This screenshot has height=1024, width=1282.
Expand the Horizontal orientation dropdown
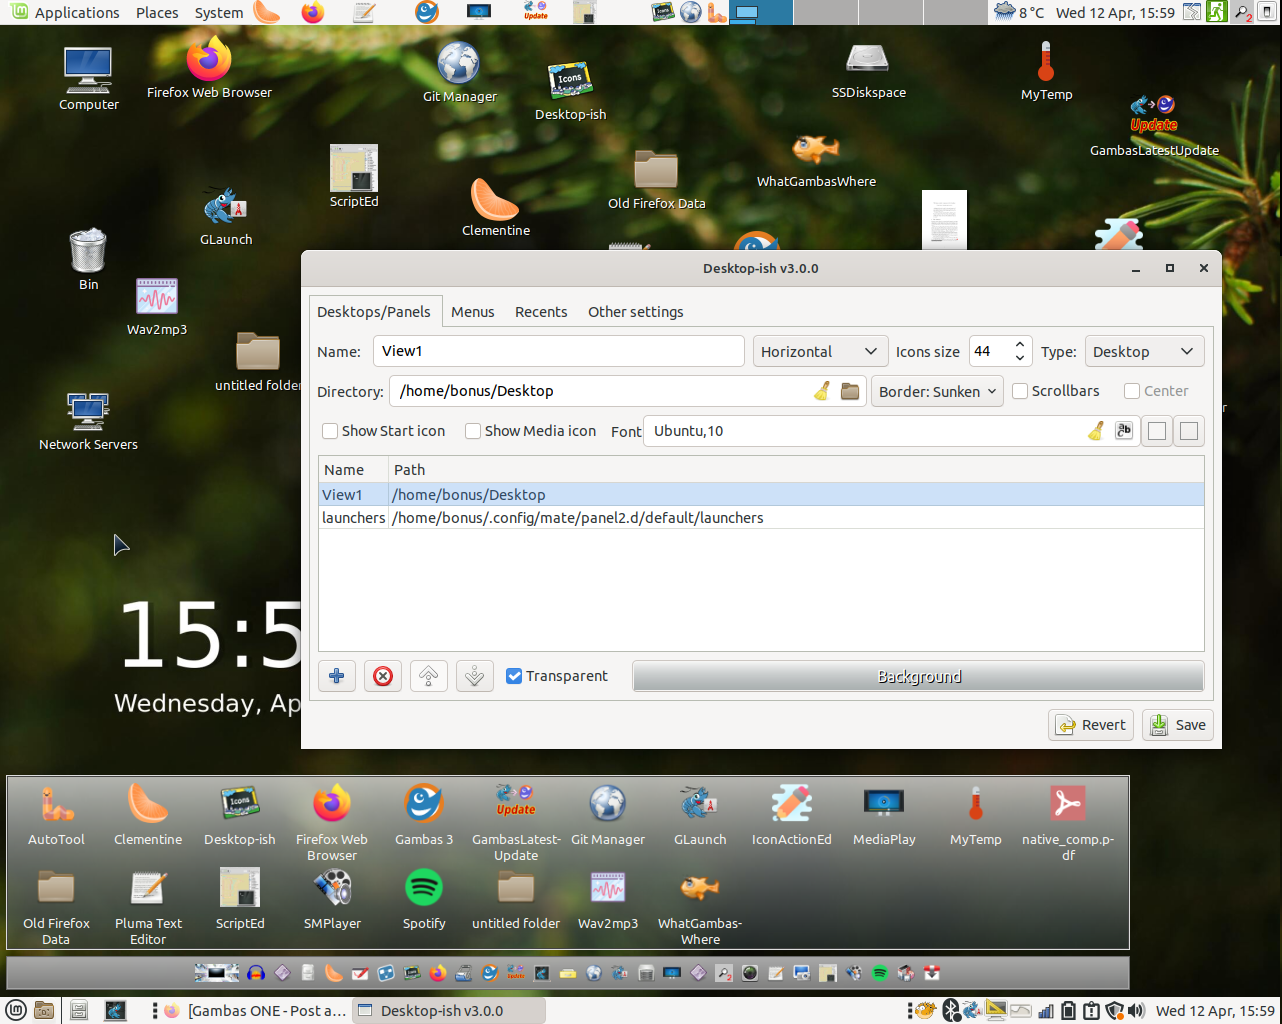(x=819, y=352)
